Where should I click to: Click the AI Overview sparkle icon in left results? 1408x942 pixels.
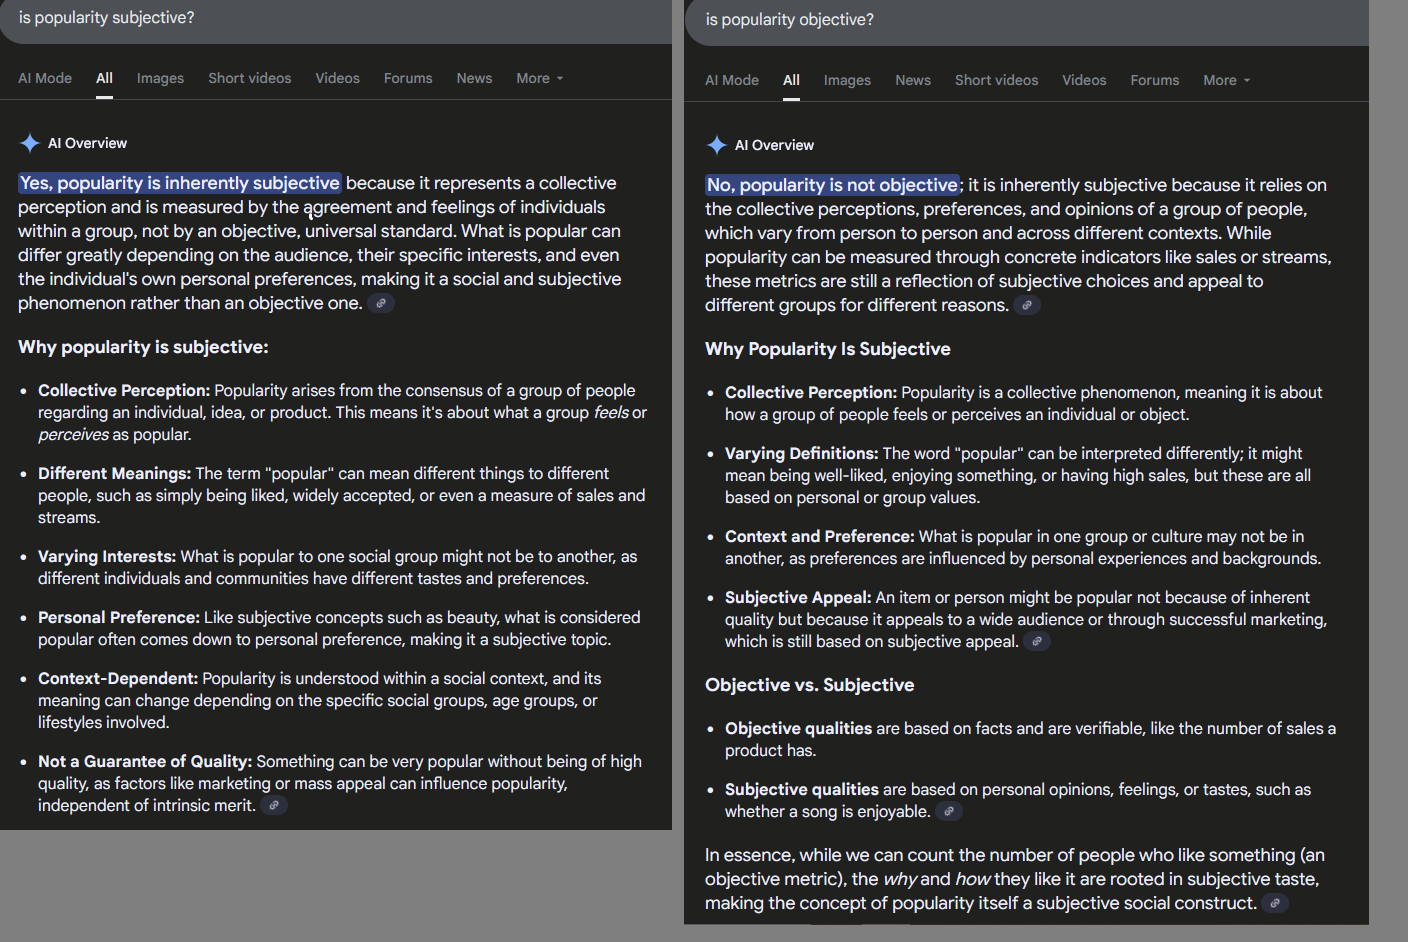pyautogui.click(x=30, y=143)
